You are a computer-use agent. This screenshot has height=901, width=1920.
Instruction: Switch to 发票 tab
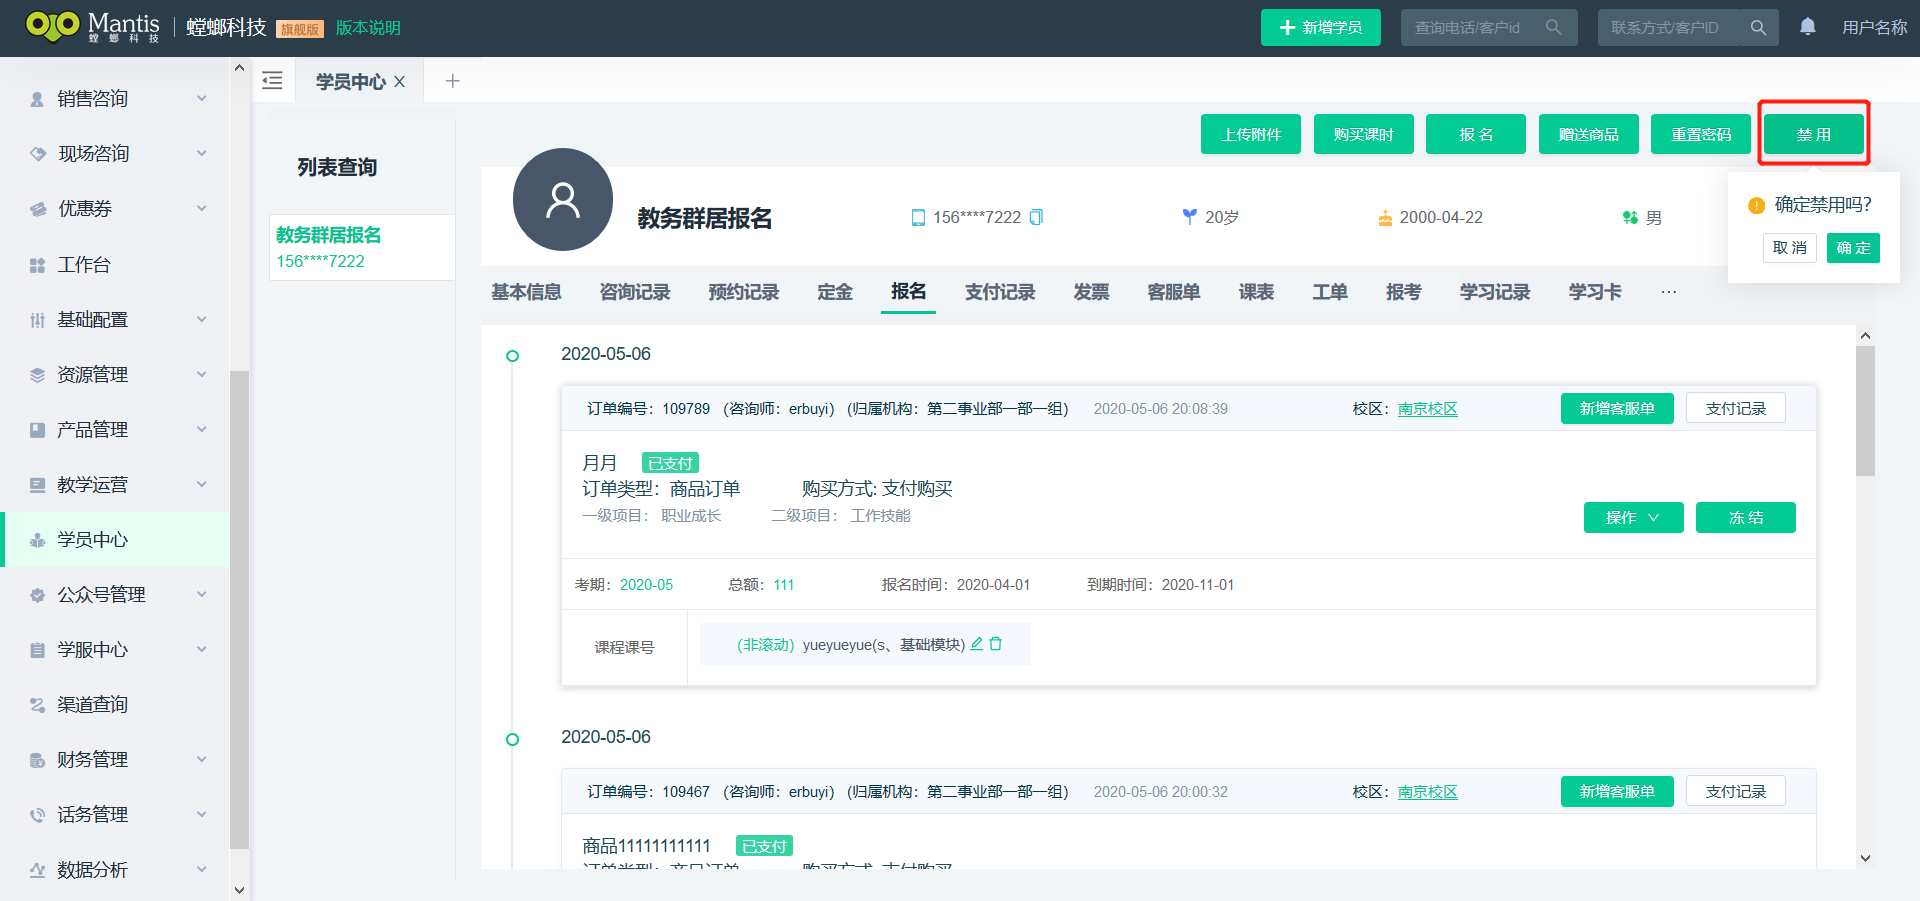pyautogui.click(x=1091, y=292)
